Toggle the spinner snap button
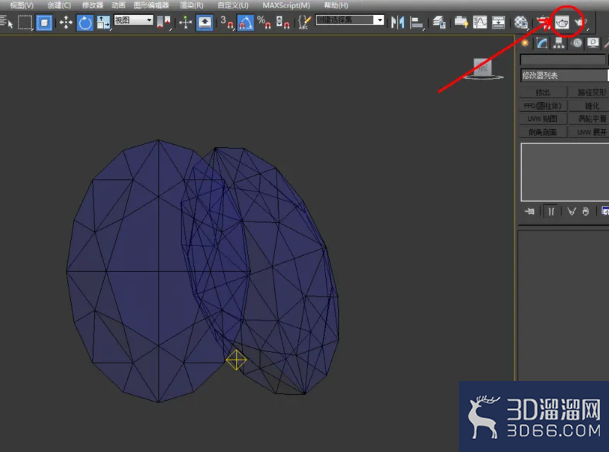The height and width of the screenshot is (452, 609). (282, 23)
